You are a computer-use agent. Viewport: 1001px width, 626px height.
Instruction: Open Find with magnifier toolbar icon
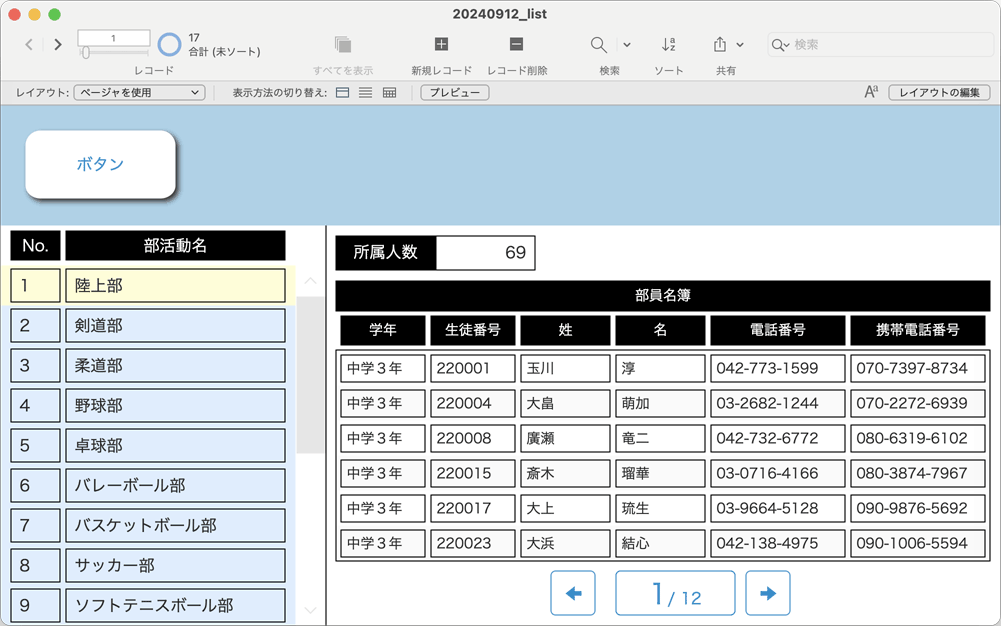click(x=598, y=44)
